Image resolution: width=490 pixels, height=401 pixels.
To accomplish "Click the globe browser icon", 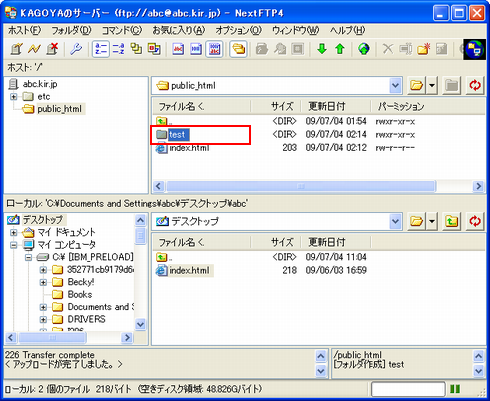I will tap(364, 49).
